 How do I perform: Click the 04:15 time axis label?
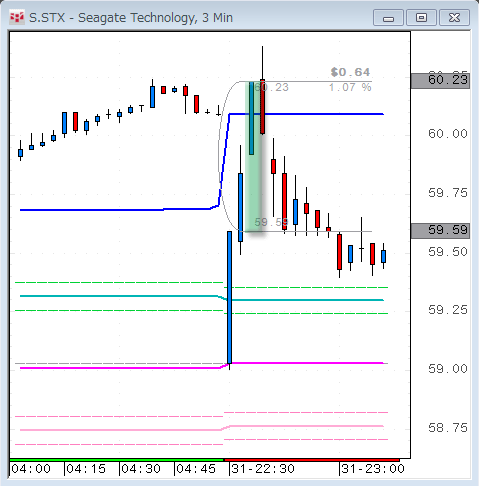coord(86,469)
